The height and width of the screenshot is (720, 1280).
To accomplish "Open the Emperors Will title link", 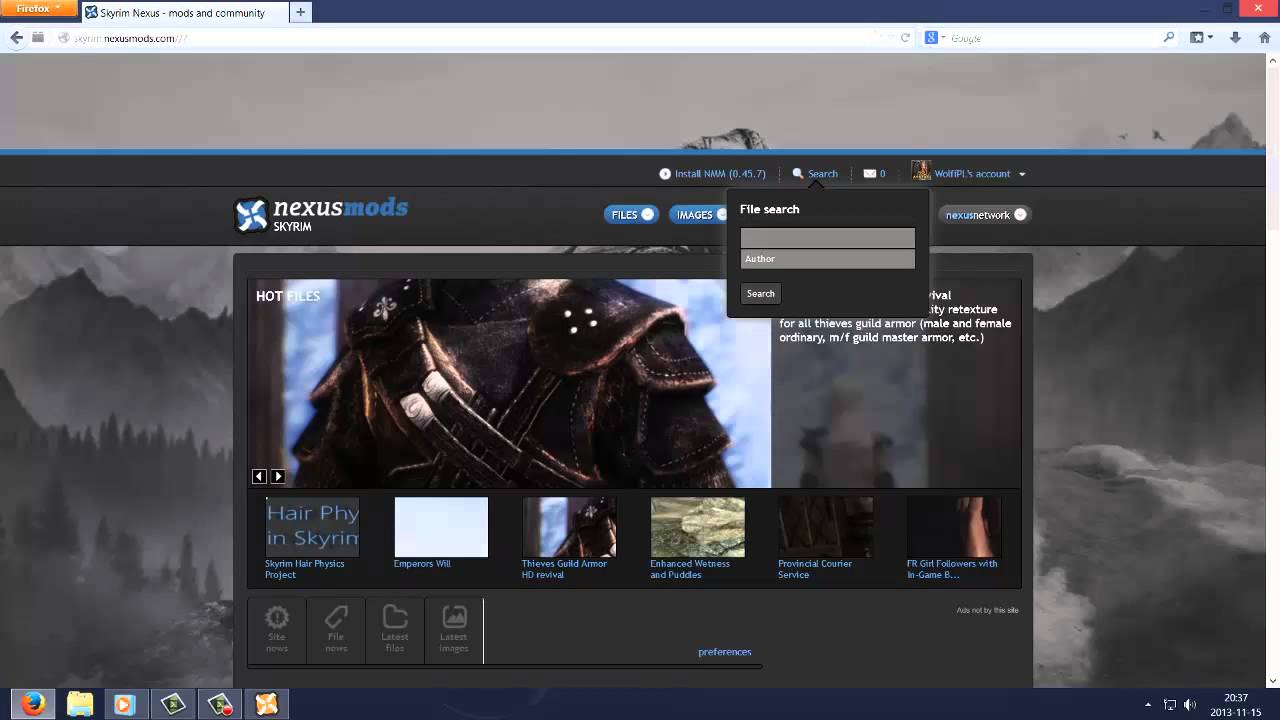I will click(422, 564).
